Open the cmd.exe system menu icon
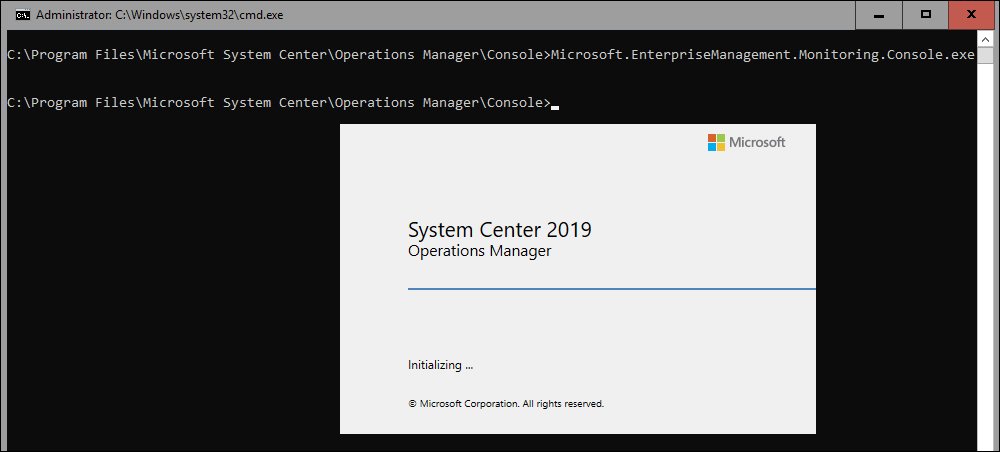Image resolution: width=1000 pixels, height=452 pixels. [x=22, y=15]
